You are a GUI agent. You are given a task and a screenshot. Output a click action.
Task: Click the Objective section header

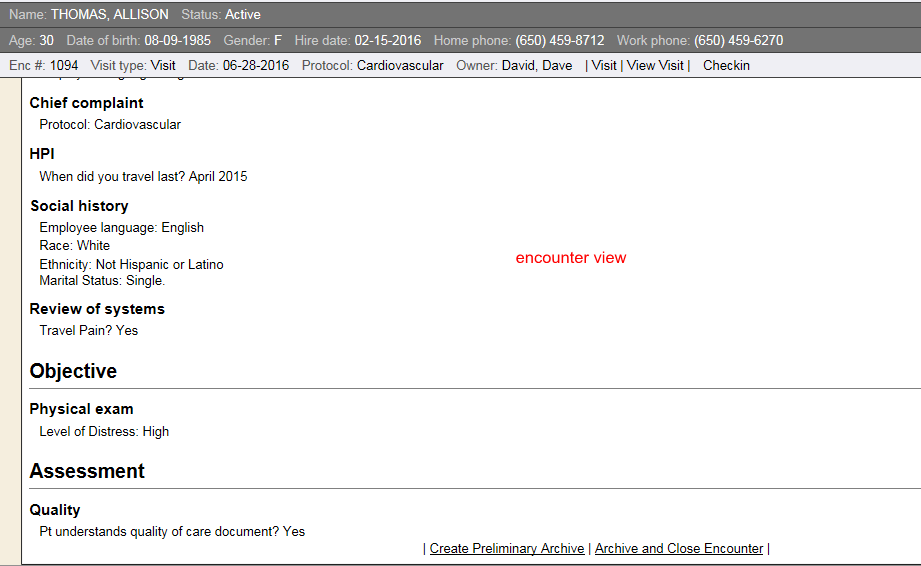73,371
